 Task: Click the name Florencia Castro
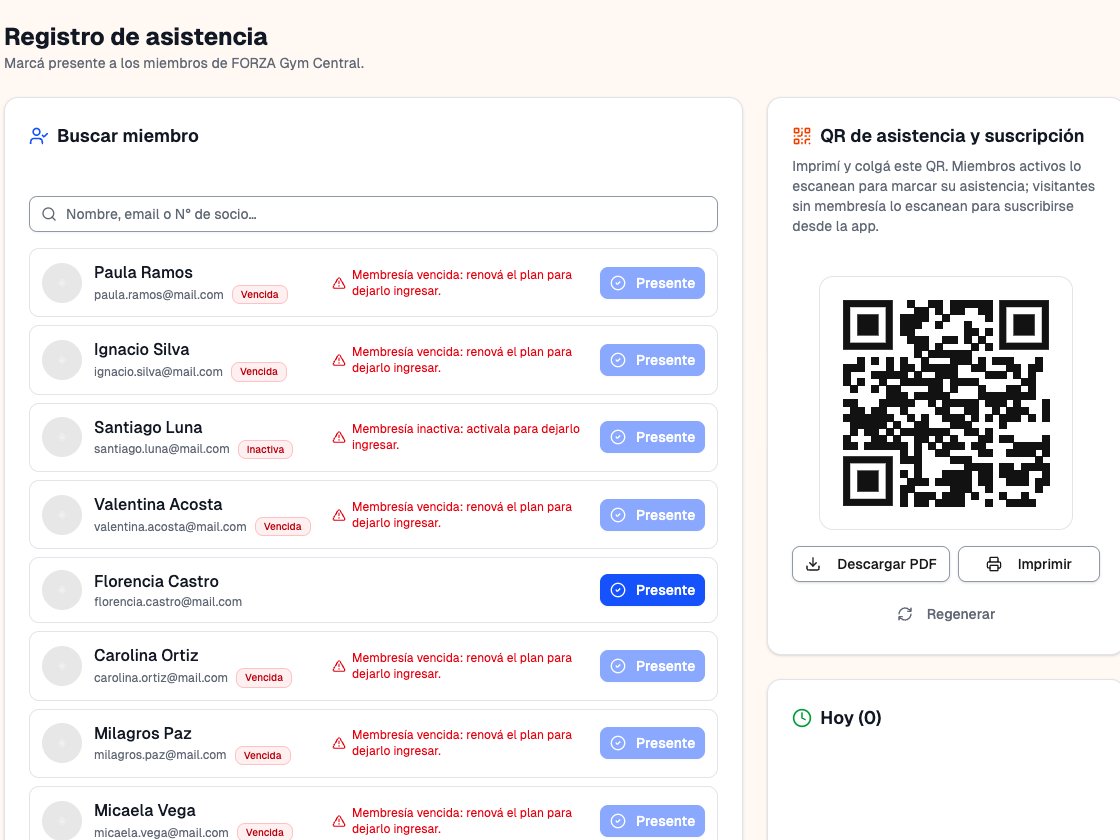156,581
